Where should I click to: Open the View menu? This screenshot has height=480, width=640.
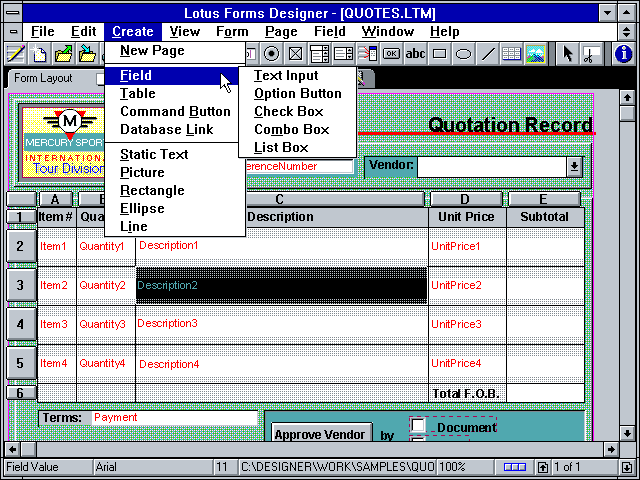(x=184, y=31)
